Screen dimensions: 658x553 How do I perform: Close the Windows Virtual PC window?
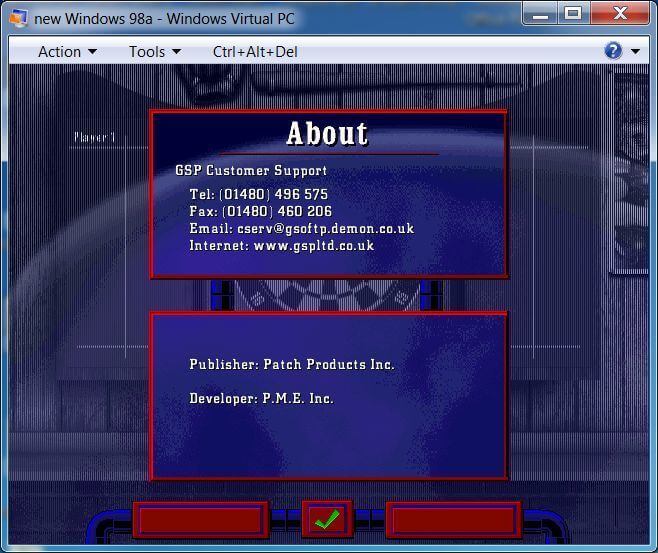click(x=620, y=14)
